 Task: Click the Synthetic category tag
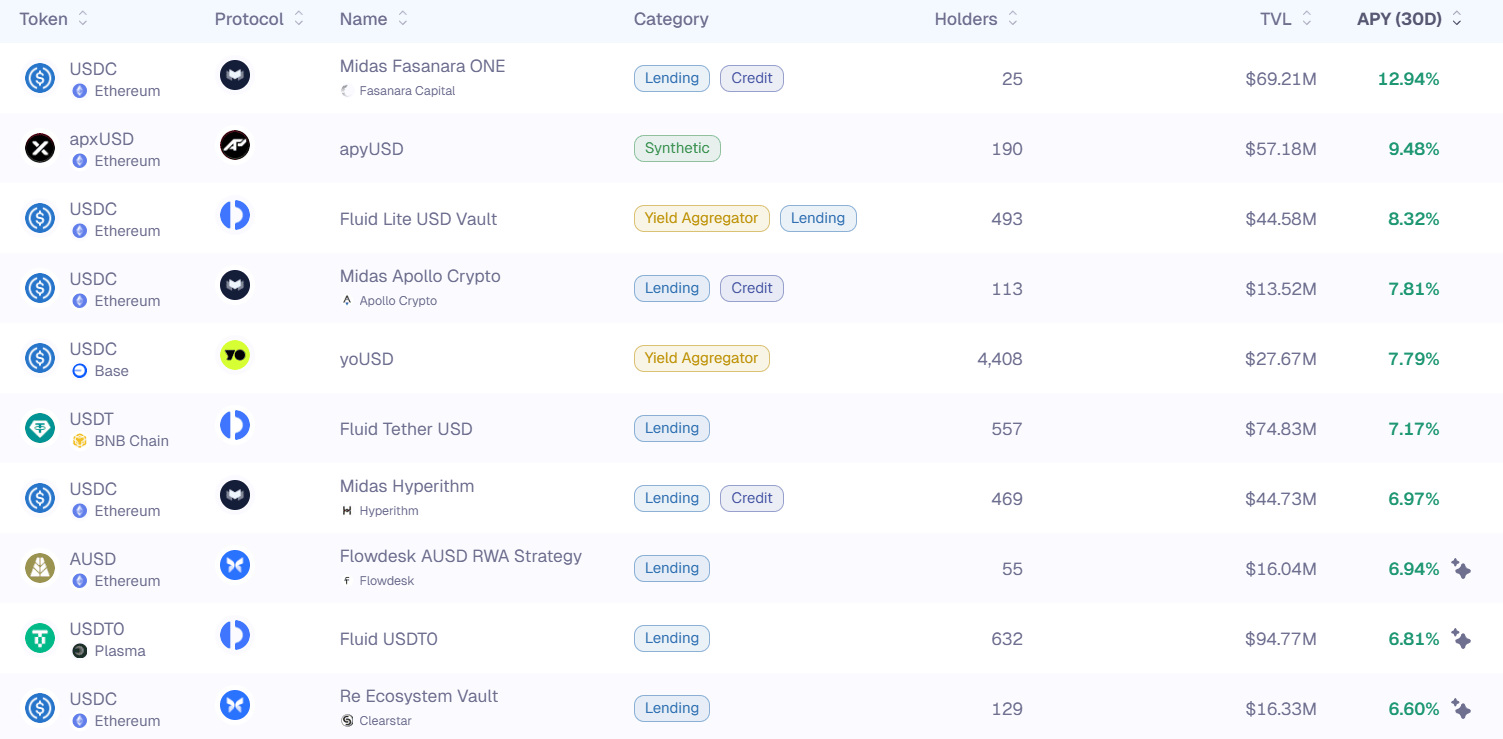pyautogui.click(x=677, y=149)
